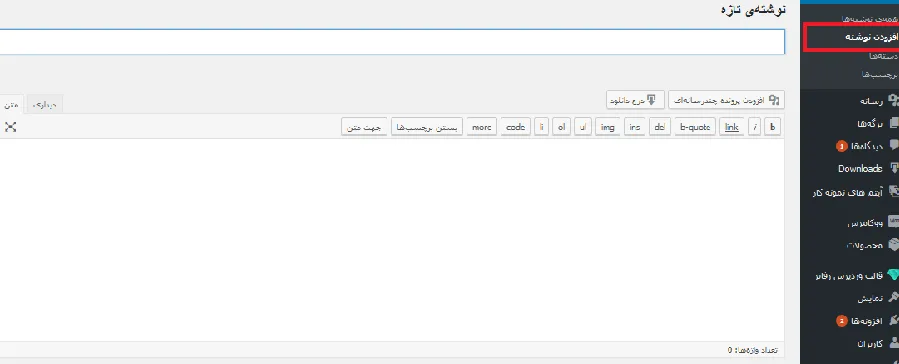Click the link quicktag button
Viewport: 899px width, 364px height.
point(732,127)
